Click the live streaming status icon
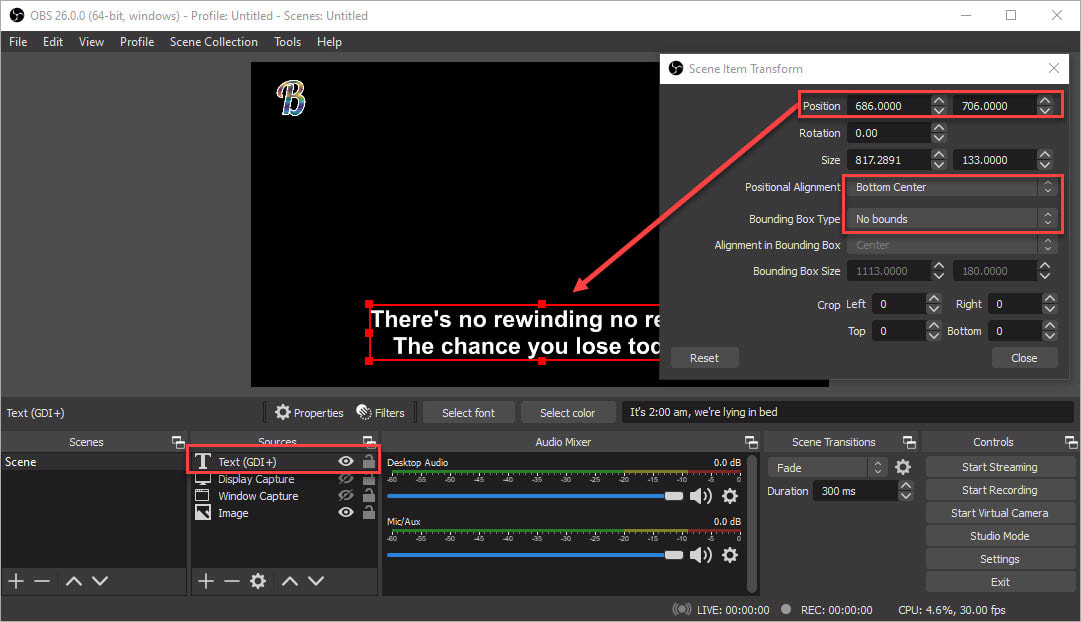Image resolution: width=1081 pixels, height=622 pixels. tap(681, 610)
